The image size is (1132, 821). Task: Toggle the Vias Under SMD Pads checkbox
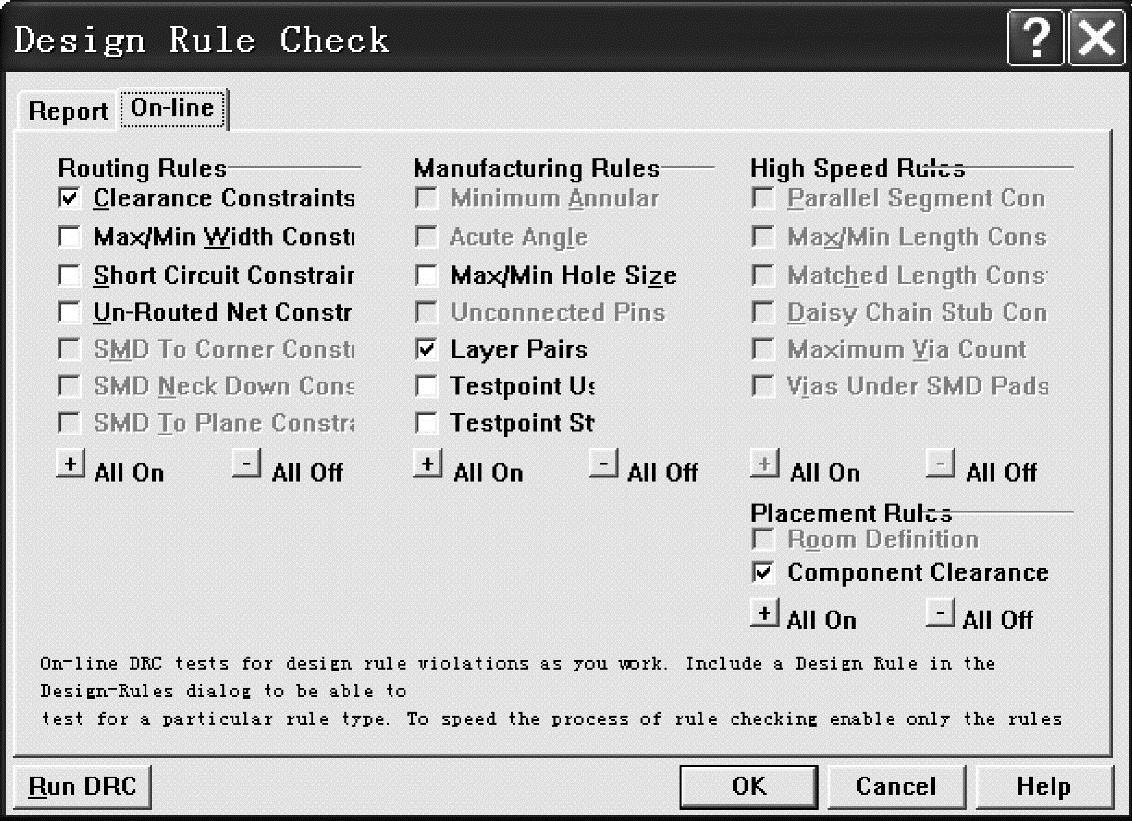(x=763, y=386)
